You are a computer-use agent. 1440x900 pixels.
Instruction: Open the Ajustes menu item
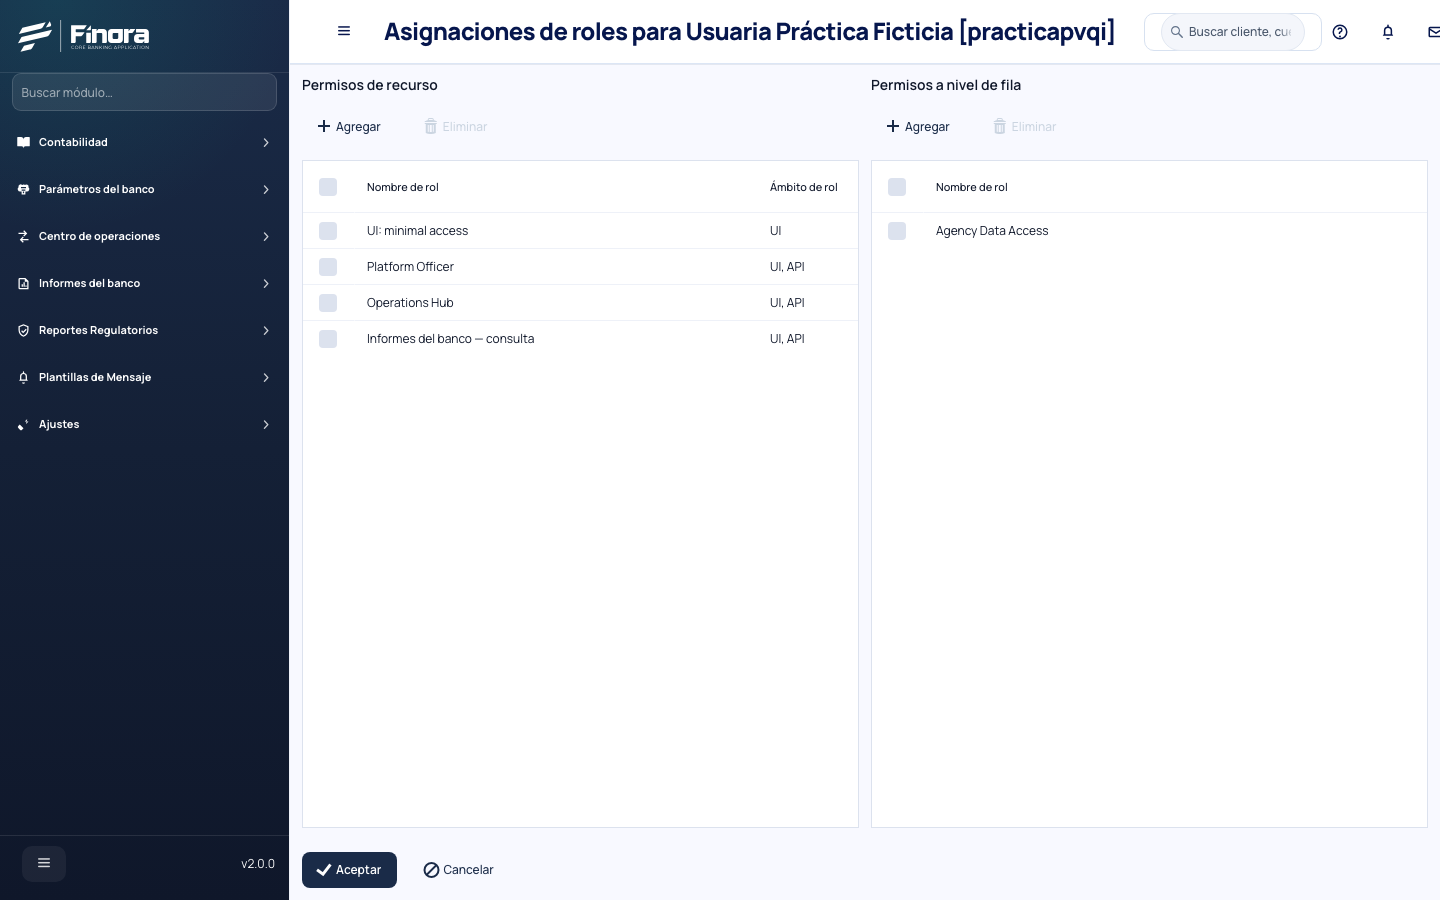click(144, 424)
